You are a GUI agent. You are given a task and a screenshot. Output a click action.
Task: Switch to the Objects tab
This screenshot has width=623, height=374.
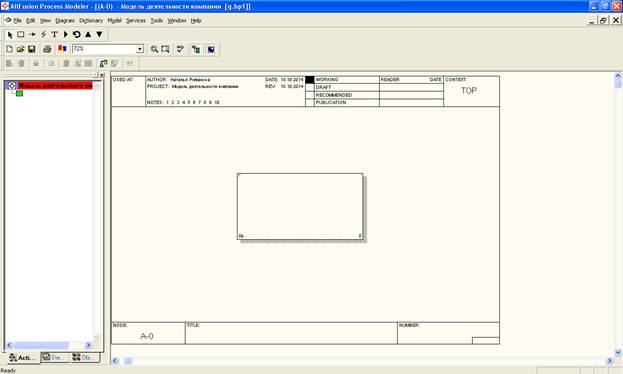pyautogui.click(x=84, y=358)
